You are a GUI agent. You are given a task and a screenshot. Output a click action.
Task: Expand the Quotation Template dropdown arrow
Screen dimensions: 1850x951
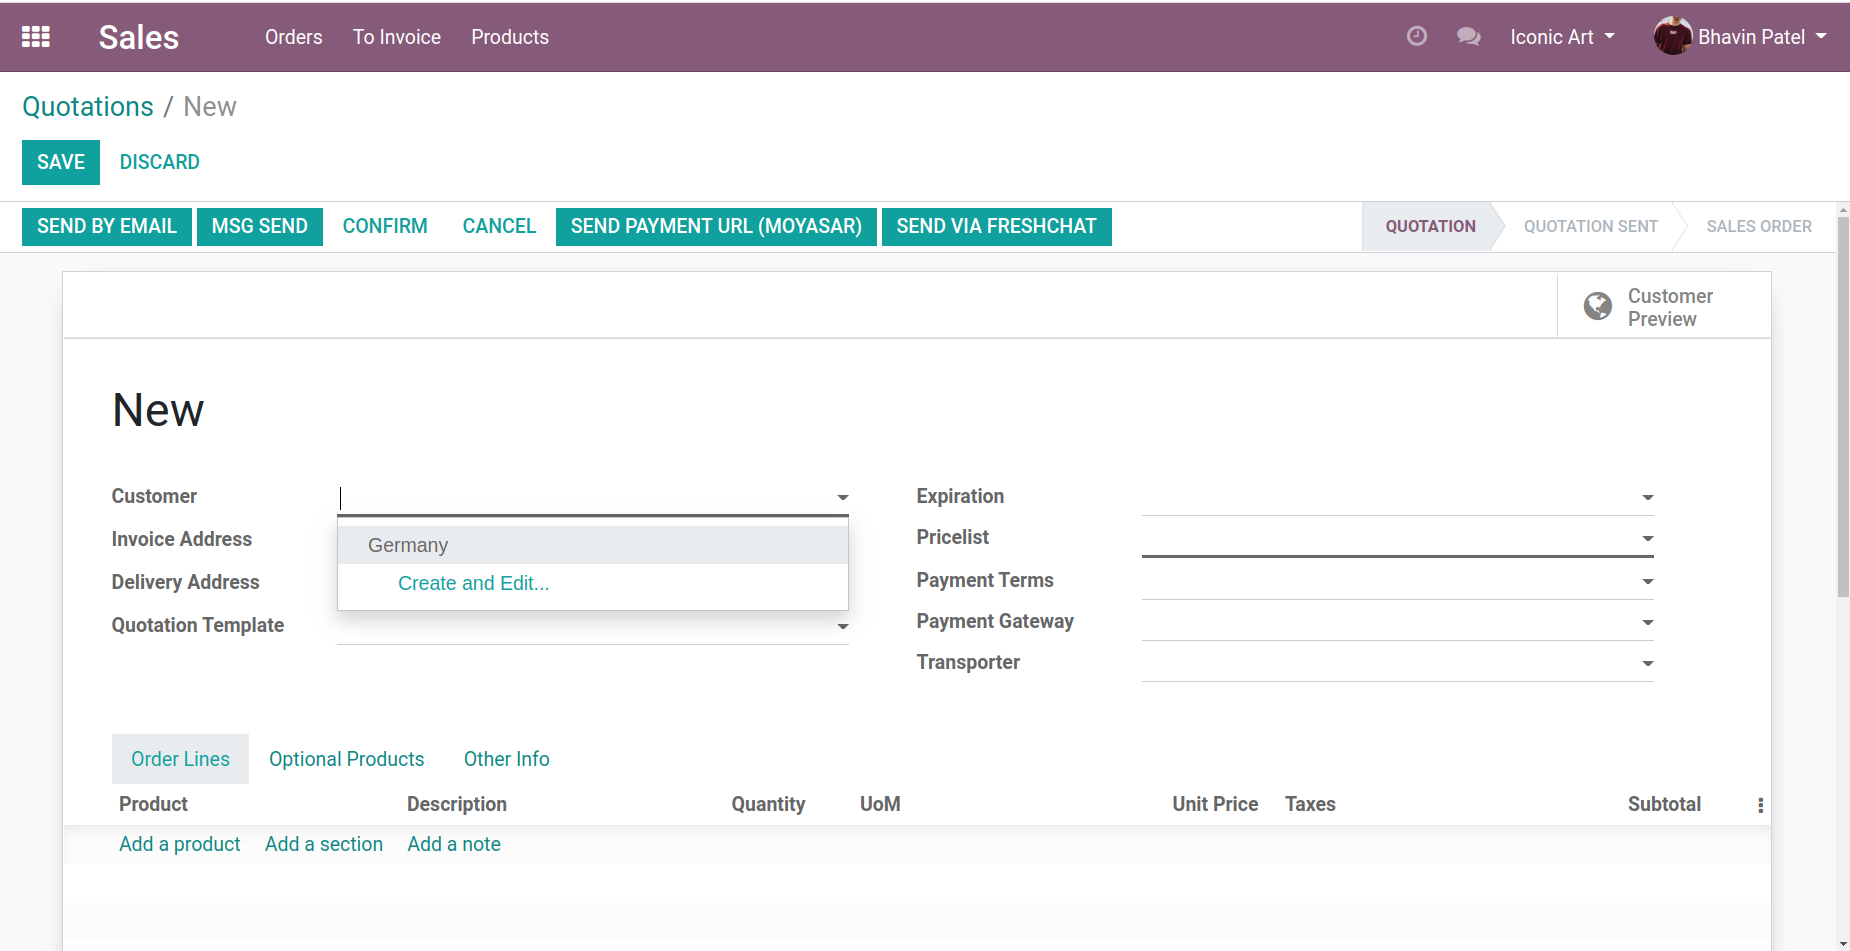coord(843,627)
